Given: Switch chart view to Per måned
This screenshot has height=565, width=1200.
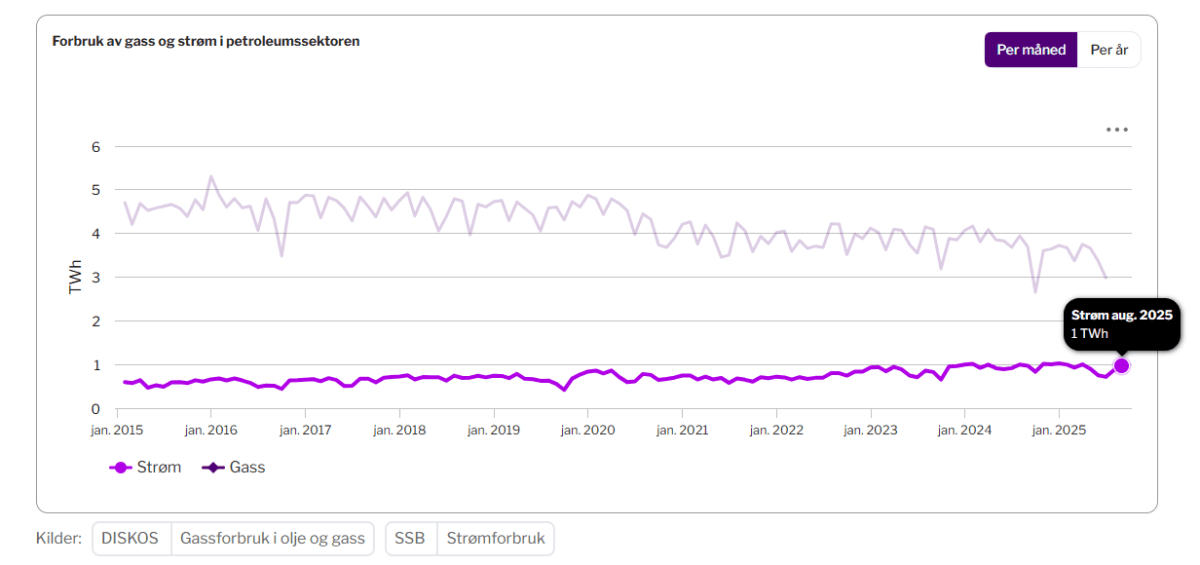Looking at the screenshot, I should tap(1030, 50).
